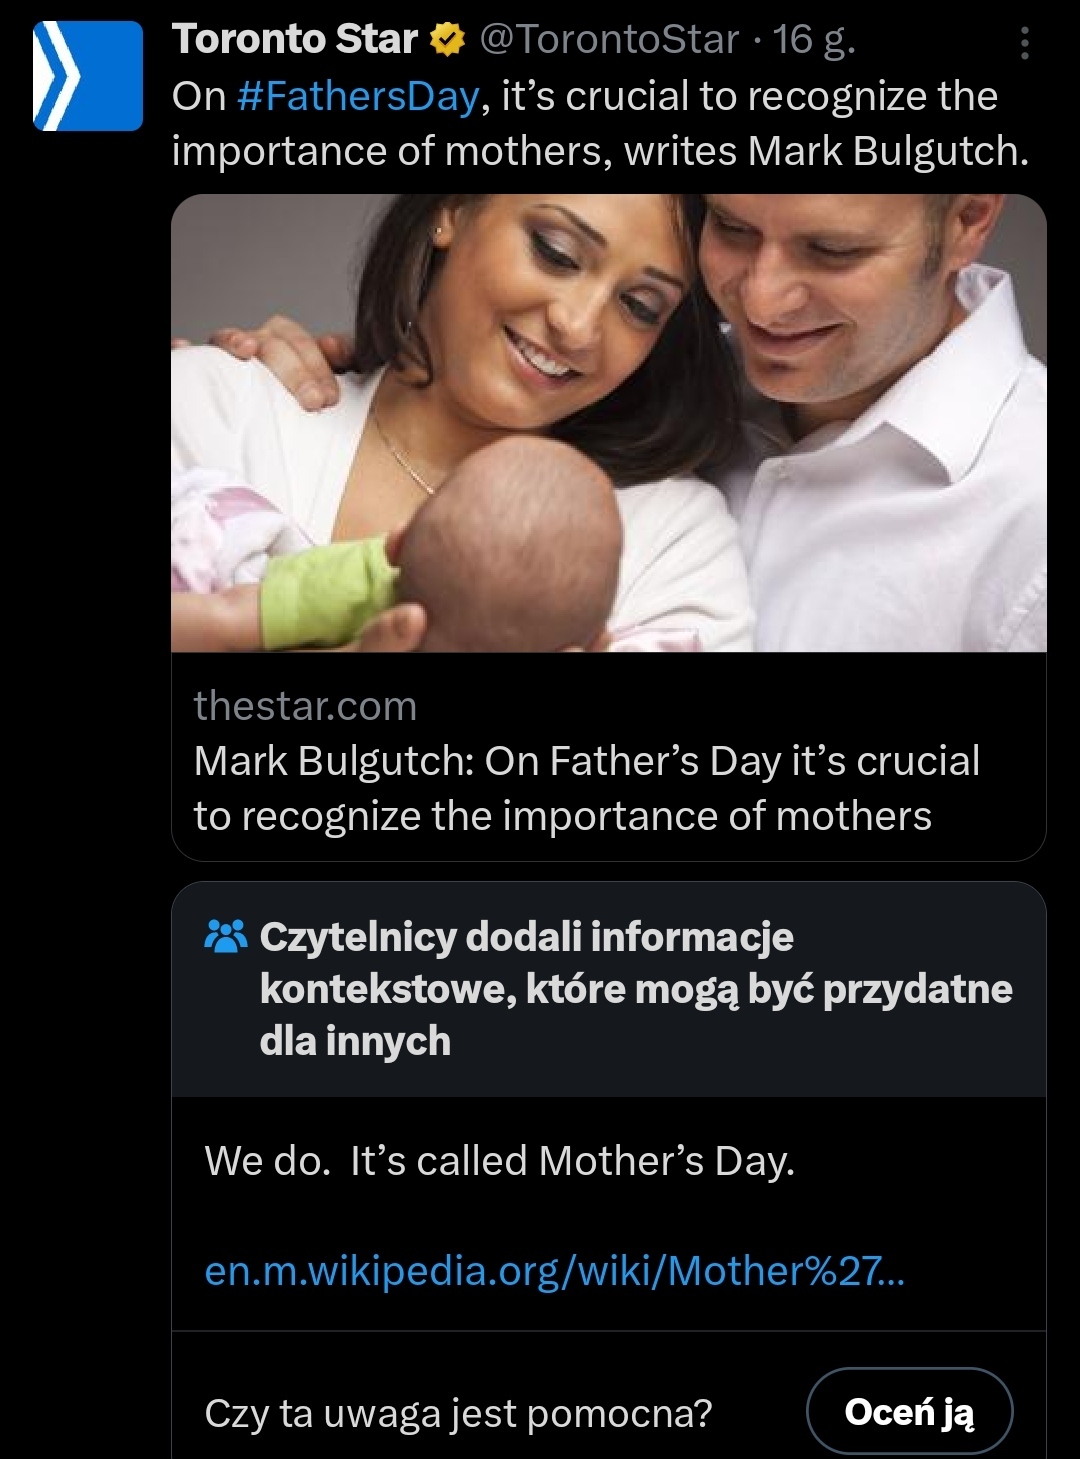Click the 16 g. timestamp
The width and height of the screenshot is (1080, 1459).
tap(814, 40)
